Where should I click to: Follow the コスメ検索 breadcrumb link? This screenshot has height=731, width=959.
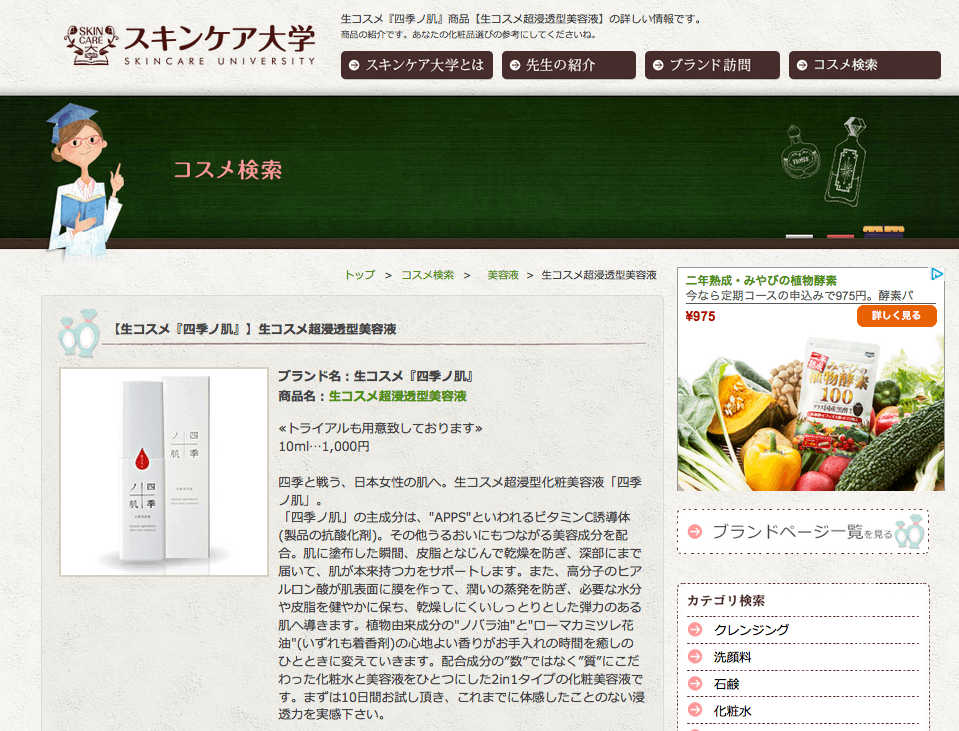pyautogui.click(x=428, y=275)
